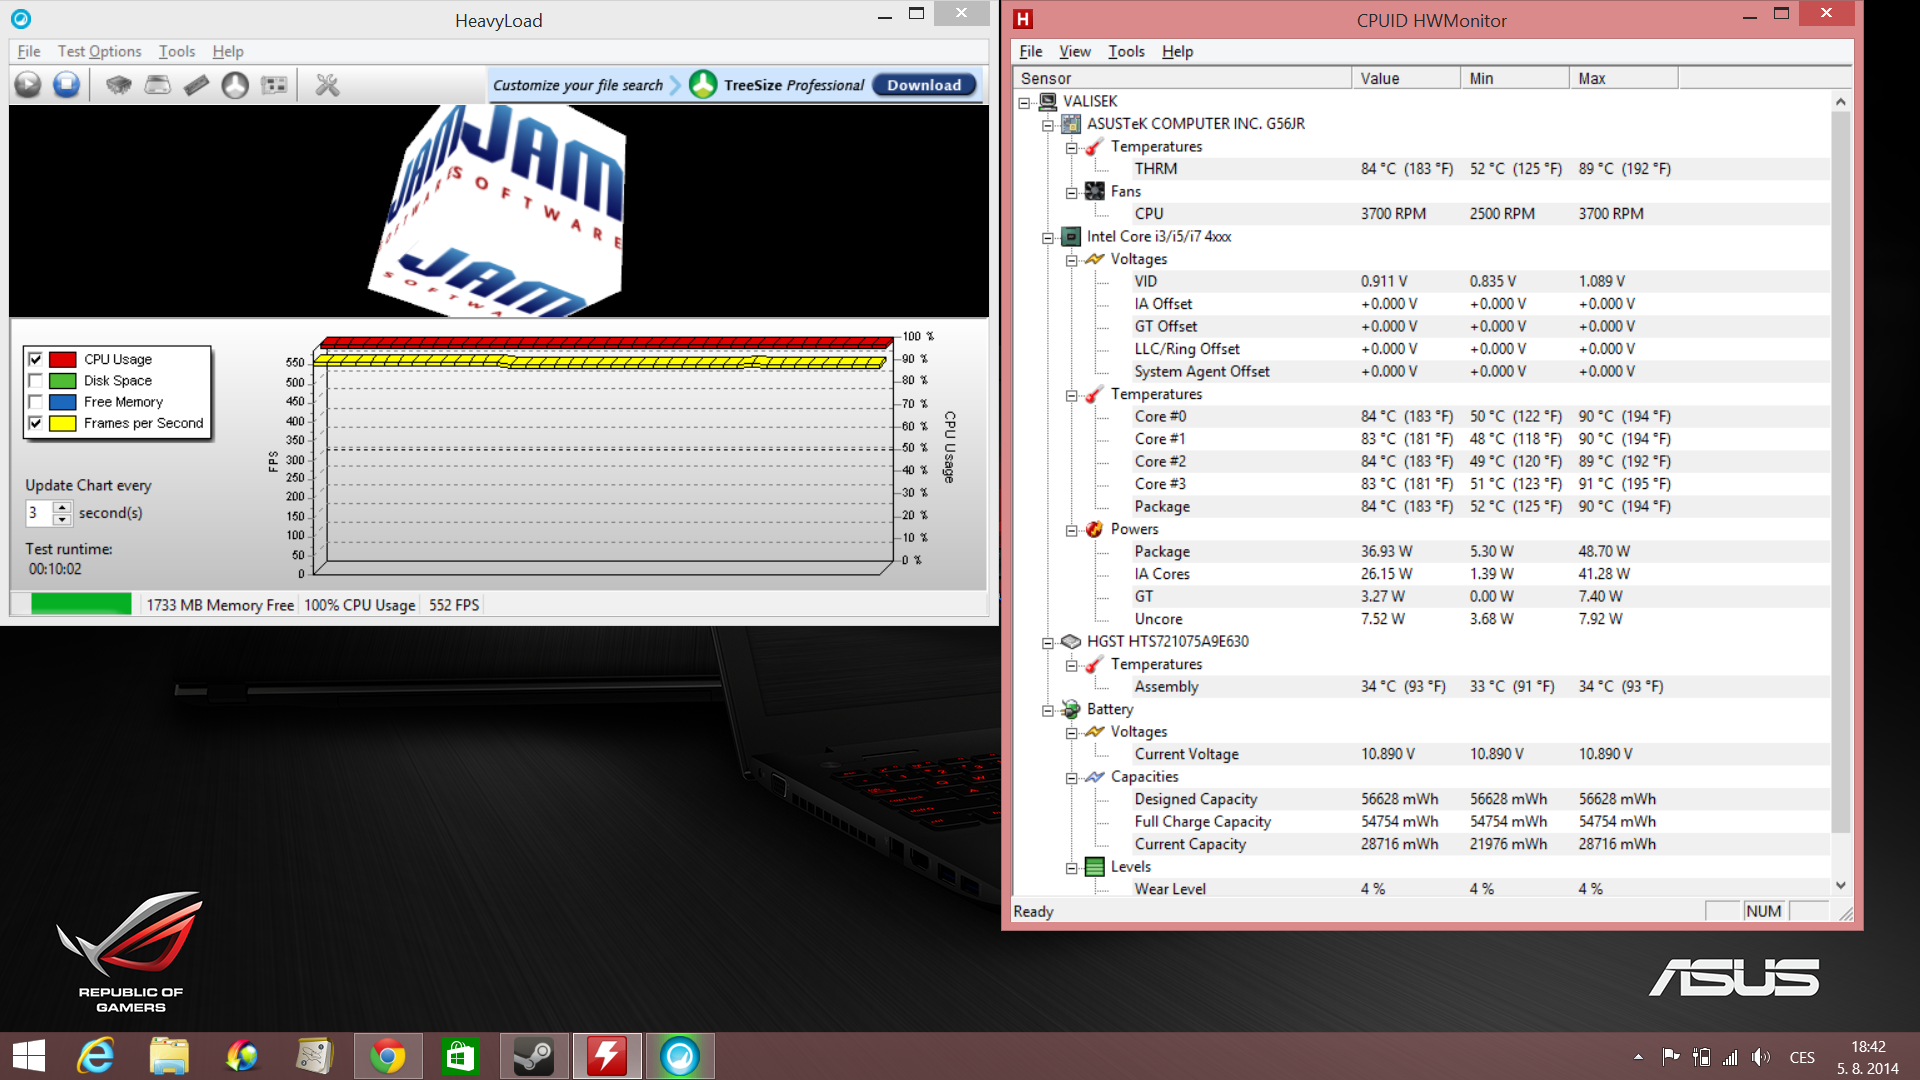This screenshot has width=1920, height=1080.
Task: Toggle the GPU graphics card test icon
Action: 274,85
